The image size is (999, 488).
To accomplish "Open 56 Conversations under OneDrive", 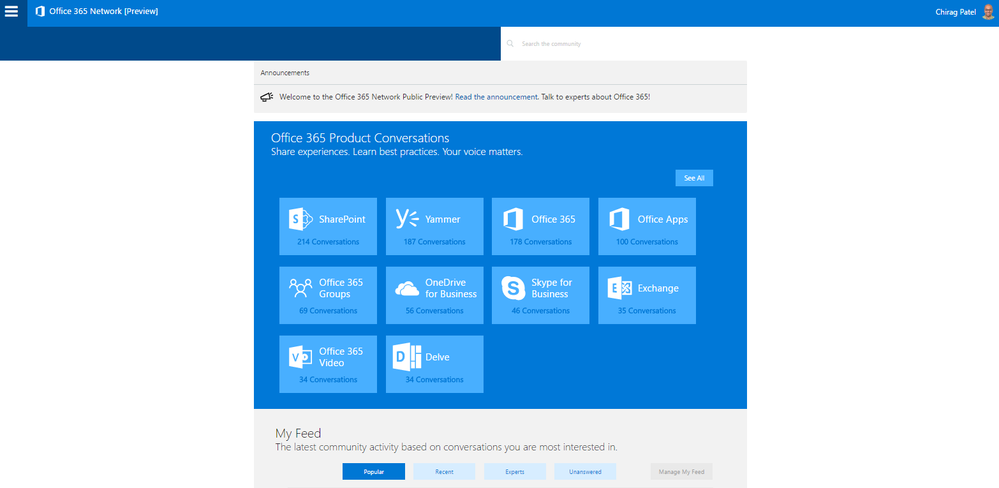I will pyautogui.click(x=435, y=311).
